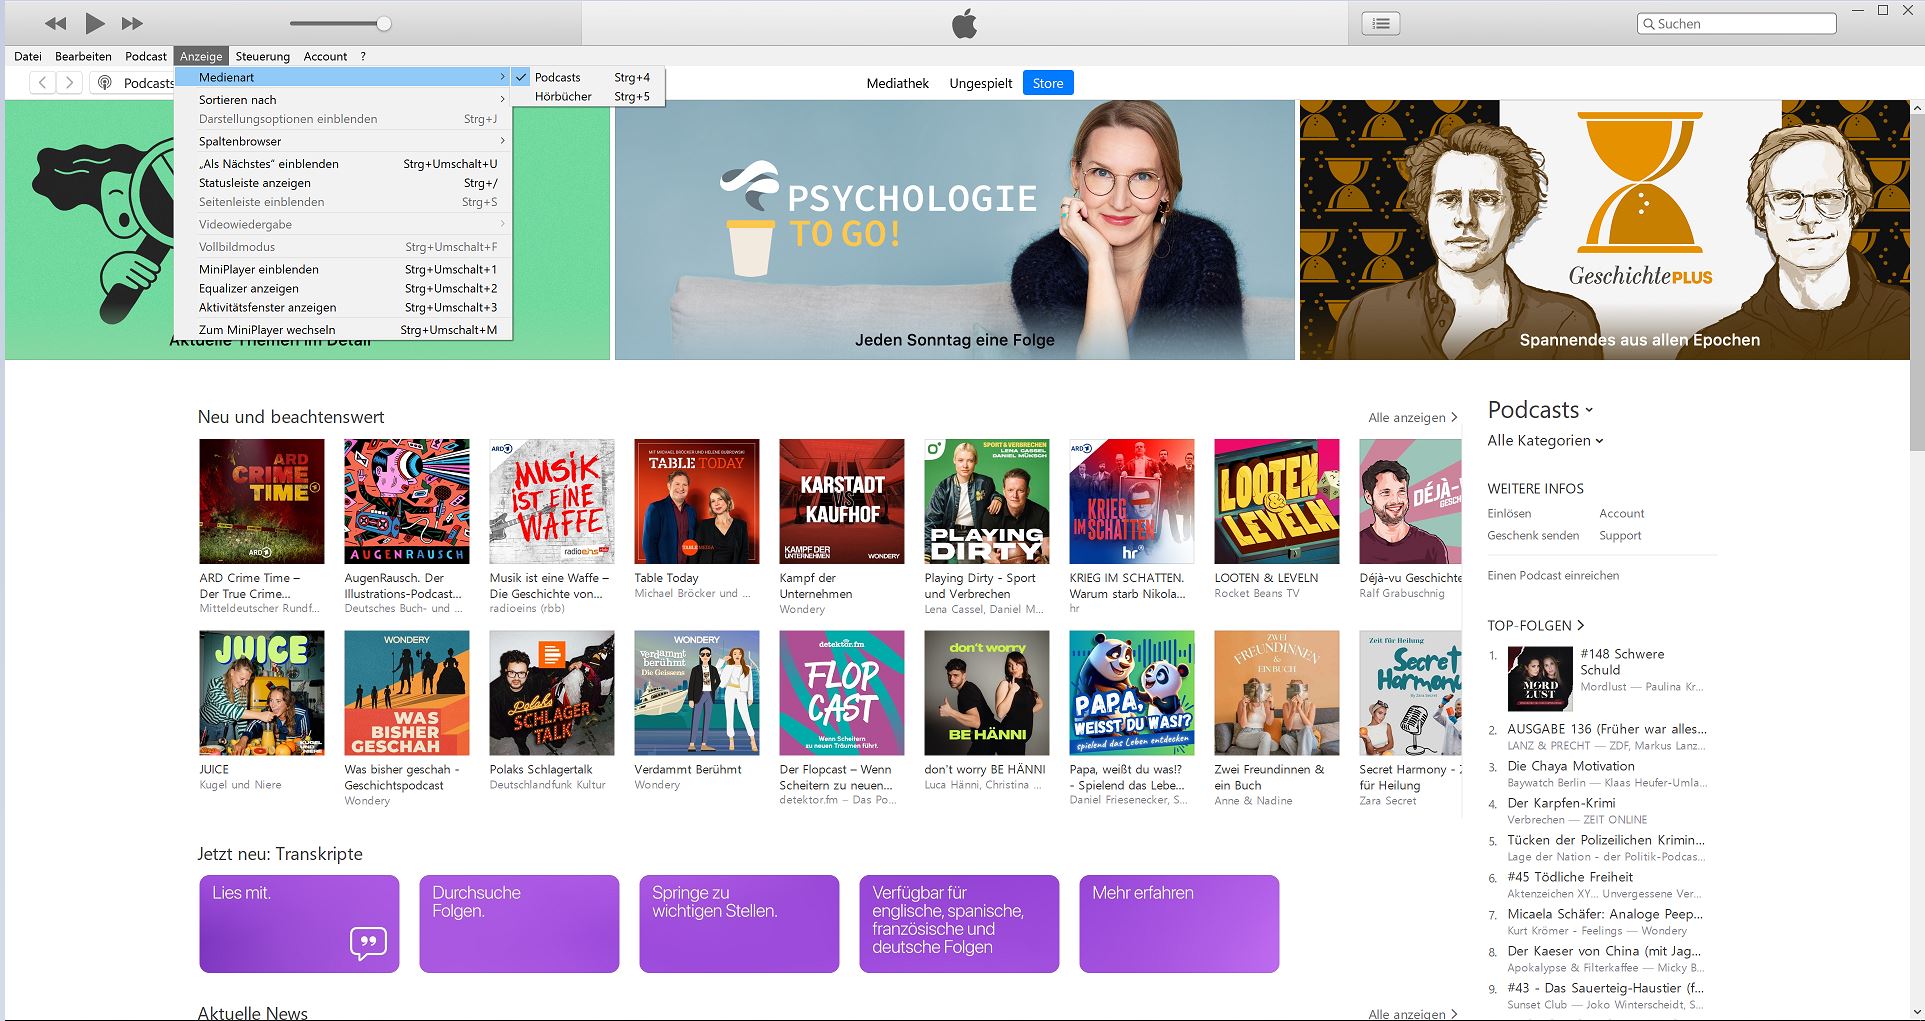Open the Bearbeiten menu
The width and height of the screenshot is (1925, 1021).
pos(83,56)
